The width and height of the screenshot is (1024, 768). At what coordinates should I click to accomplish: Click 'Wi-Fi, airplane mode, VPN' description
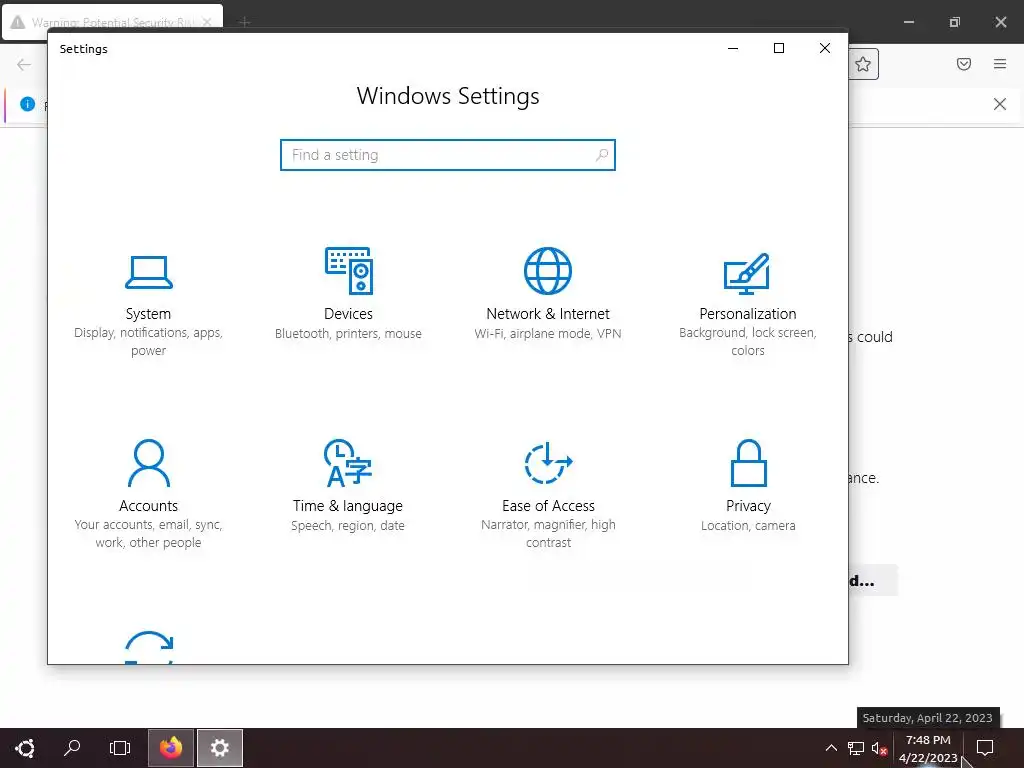tap(548, 334)
